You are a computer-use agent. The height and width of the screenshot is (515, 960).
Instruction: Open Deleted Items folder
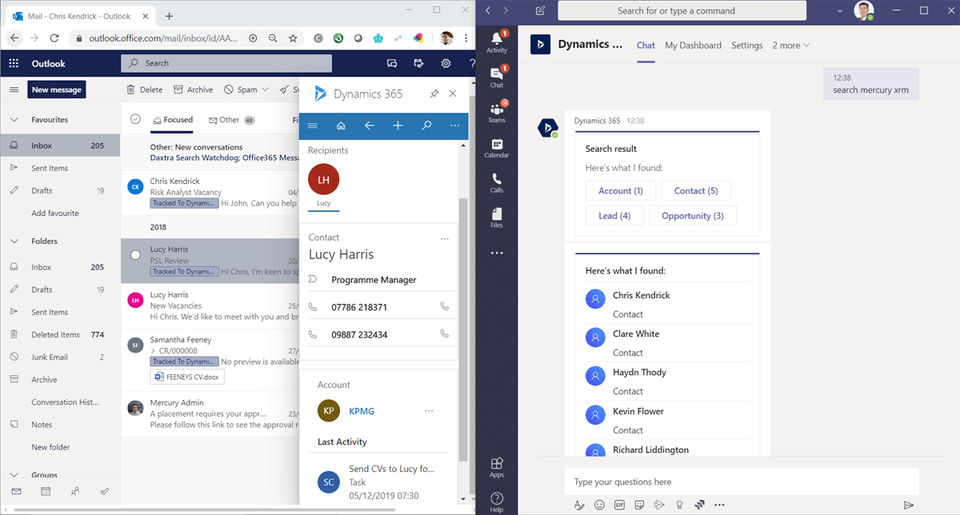[x=60, y=334]
